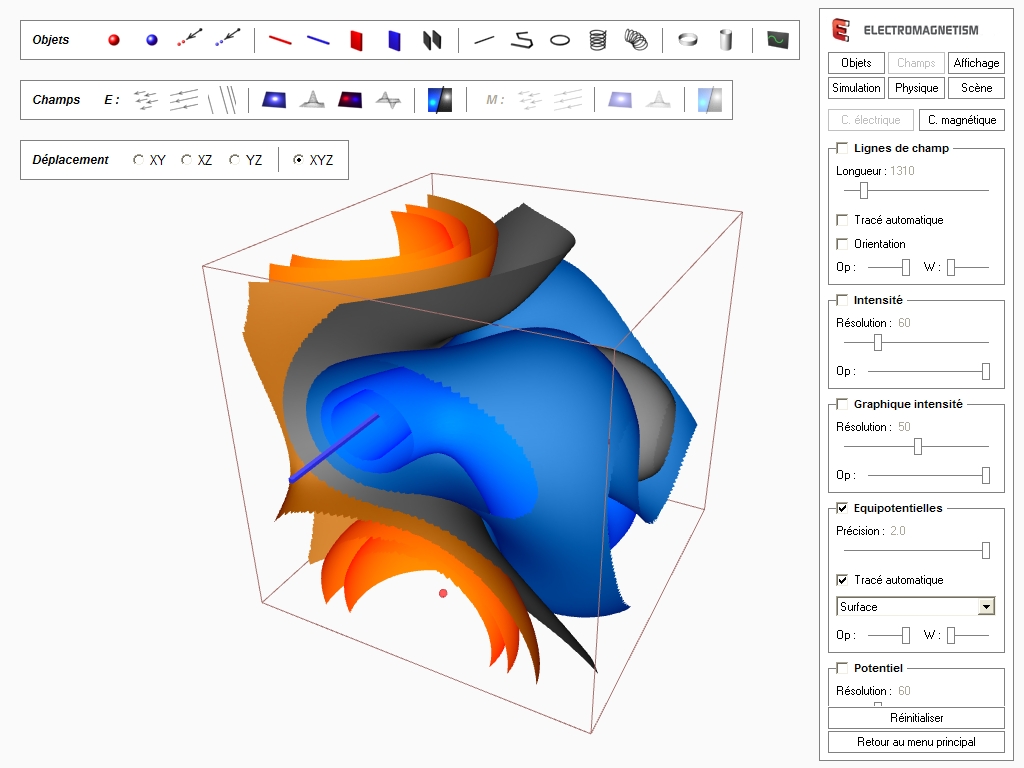1024x768 pixels.
Task: Place a circular current loop
Action: (561, 40)
